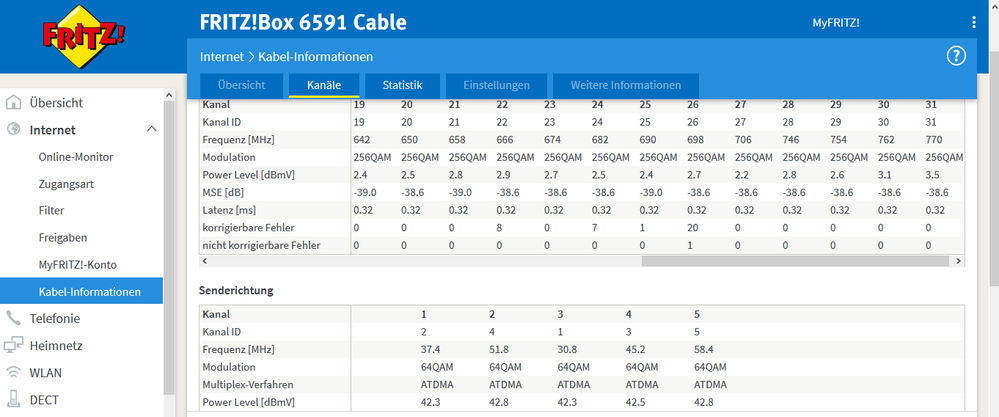
Task: Open MyFRITZ! link in header
Action: 835,22
